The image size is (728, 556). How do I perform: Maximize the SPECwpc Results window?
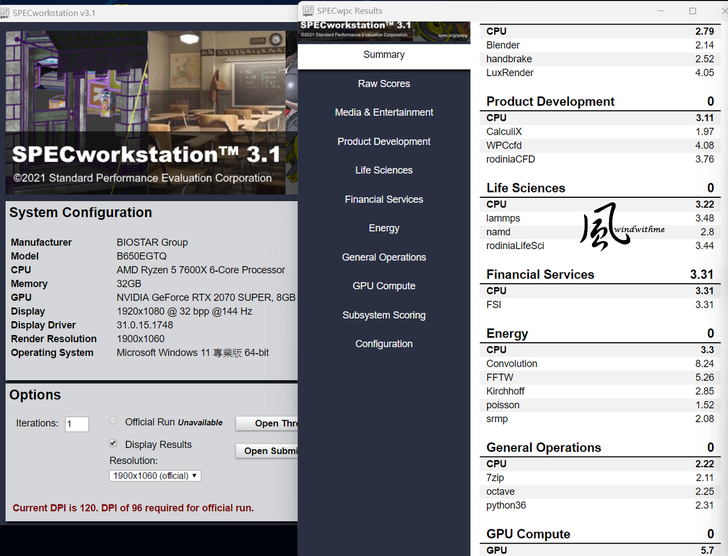692,11
